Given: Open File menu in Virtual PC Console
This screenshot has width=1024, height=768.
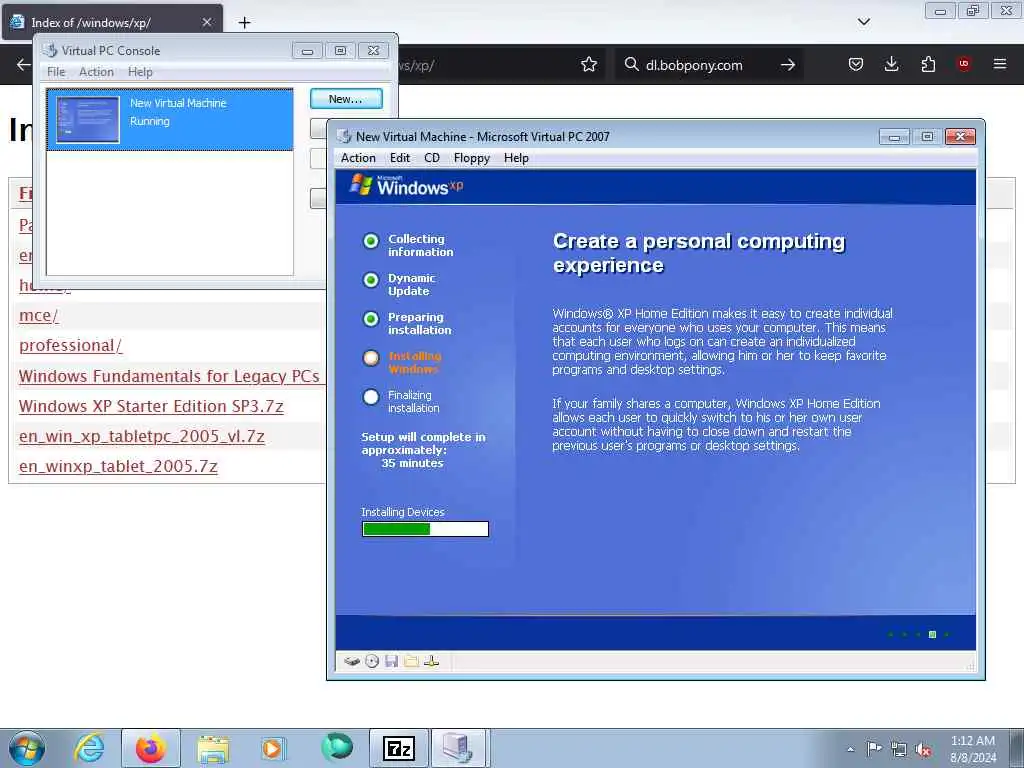Looking at the screenshot, I should point(56,72).
